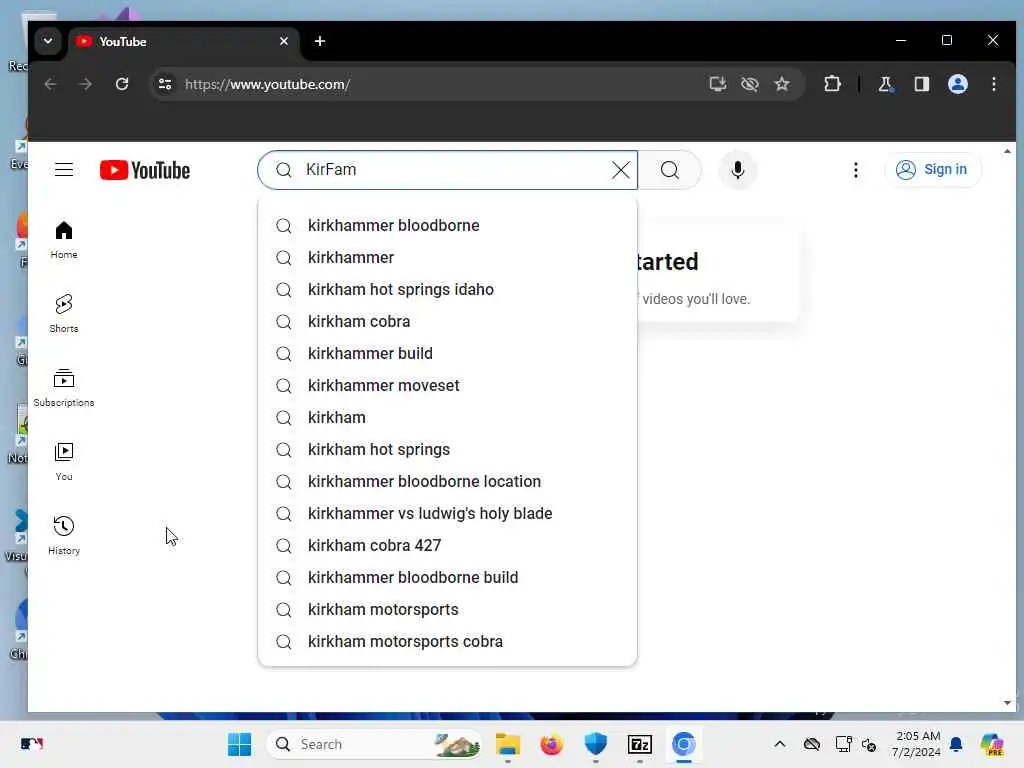Click the YouTube logo

click(145, 170)
